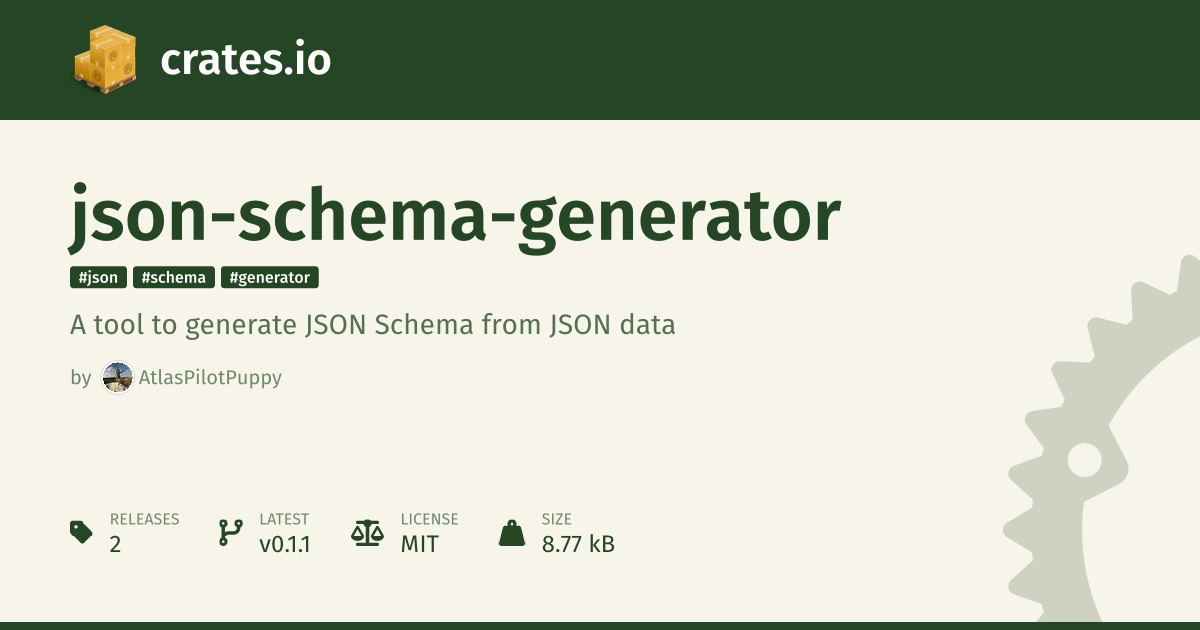The height and width of the screenshot is (630, 1200).
Task: Click the releases count 2
Action: coord(116,545)
